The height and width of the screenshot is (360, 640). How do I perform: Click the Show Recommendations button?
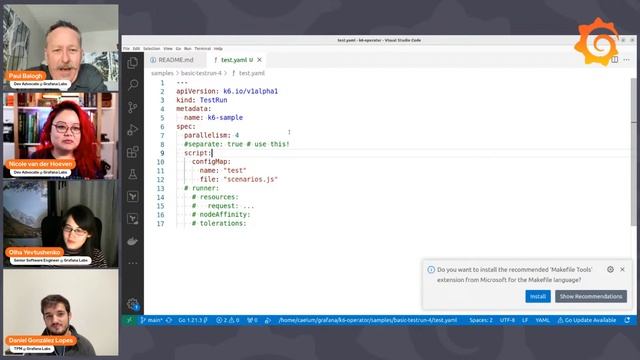[x=591, y=296]
